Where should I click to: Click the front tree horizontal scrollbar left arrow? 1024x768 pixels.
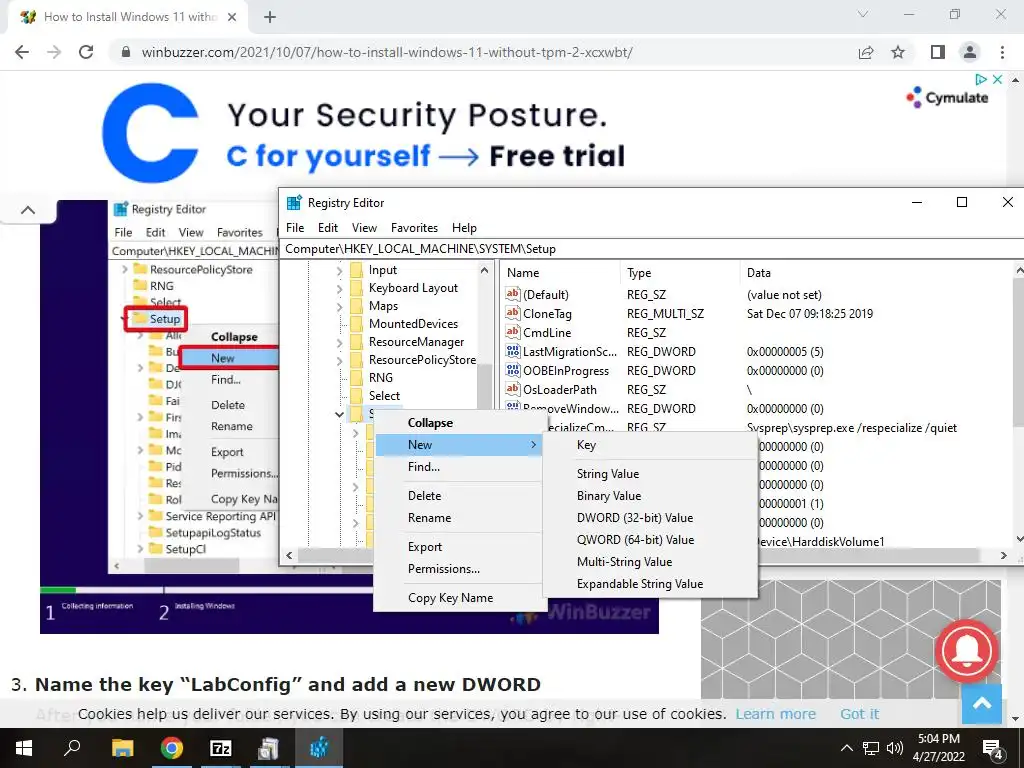[289, 556]
